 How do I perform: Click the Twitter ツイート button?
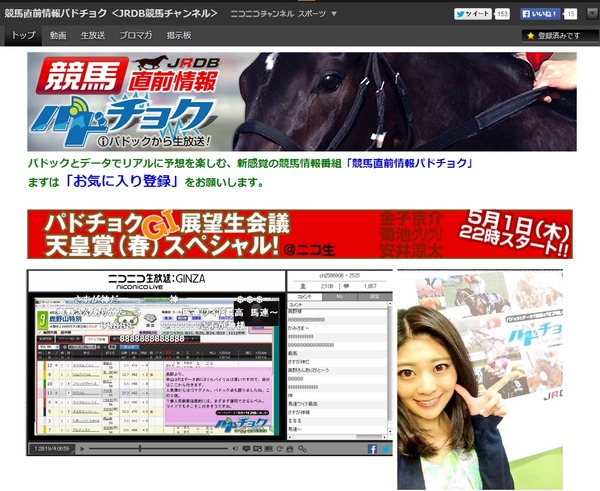473,14
